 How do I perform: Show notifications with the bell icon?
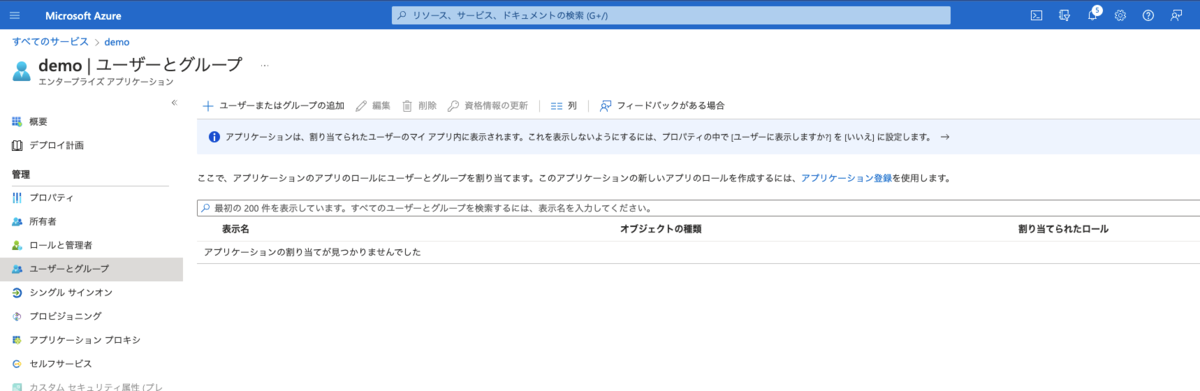(x=1093, y=15)
